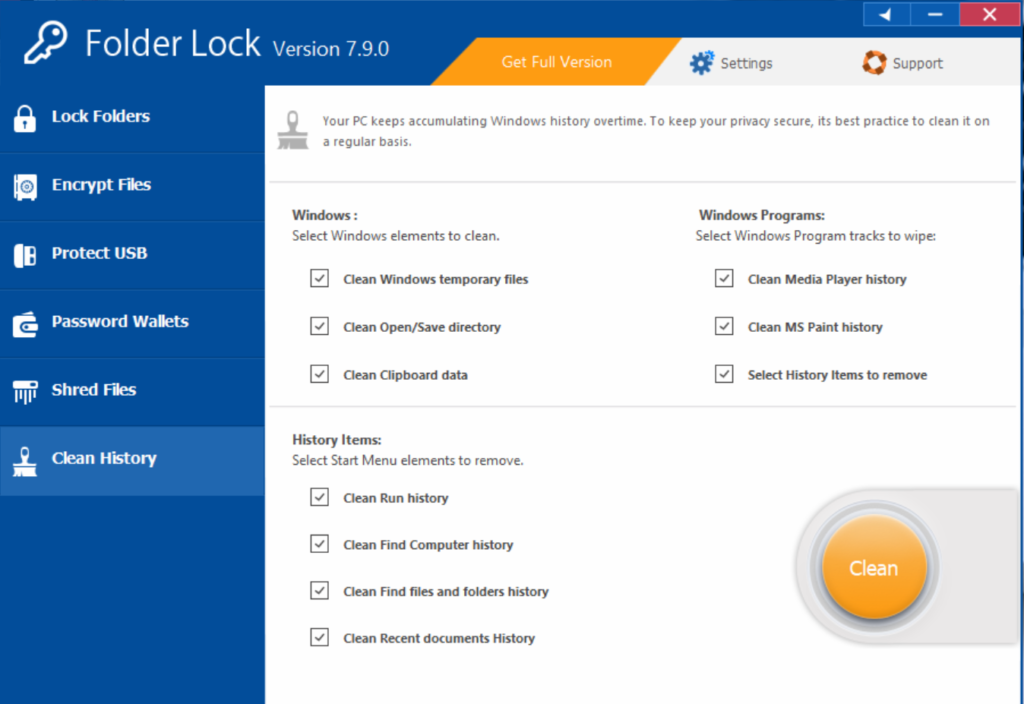Image resolution: width=1024 pixels, height=704 pixels.
Task: Toggle Clean Recent documents History
Action: pyautogui.click(x=319, y=637)
